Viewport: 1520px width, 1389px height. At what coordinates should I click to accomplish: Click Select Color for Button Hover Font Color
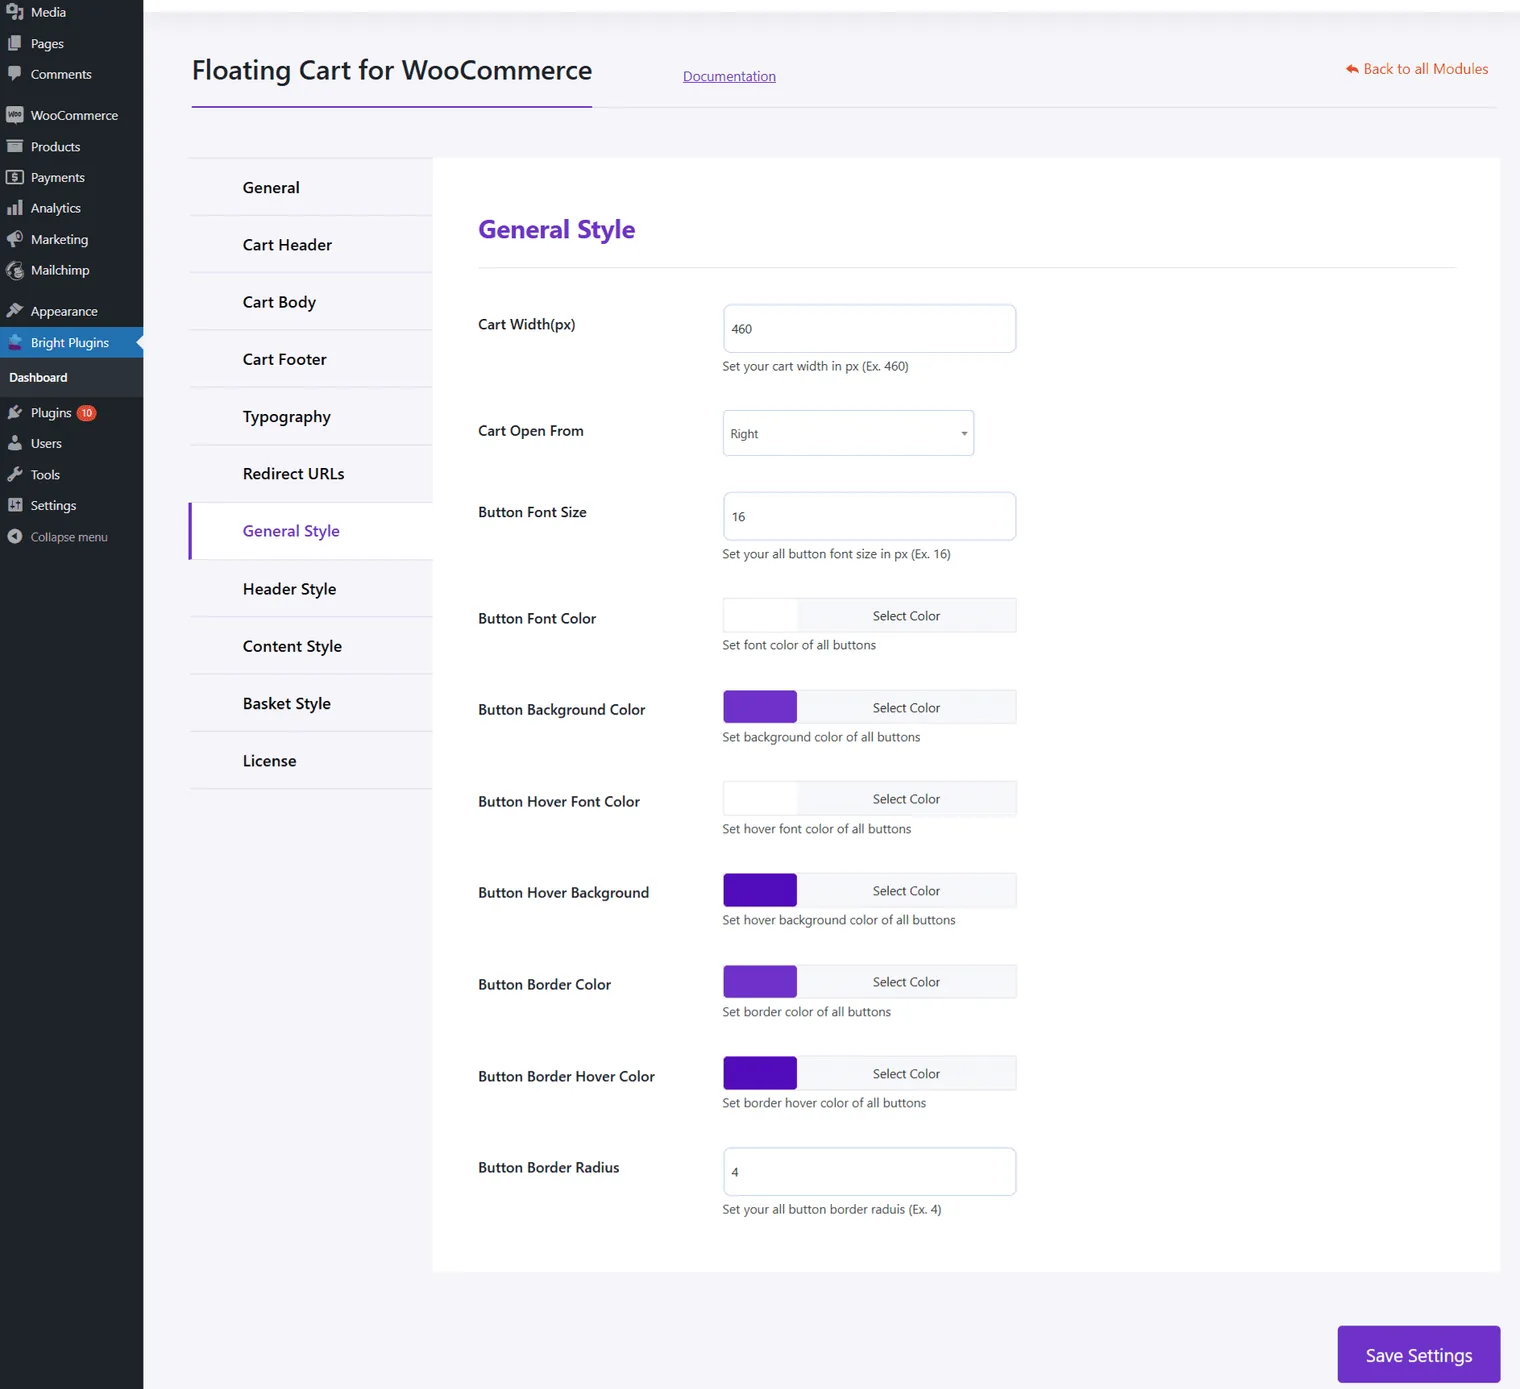tap(906, 799)
